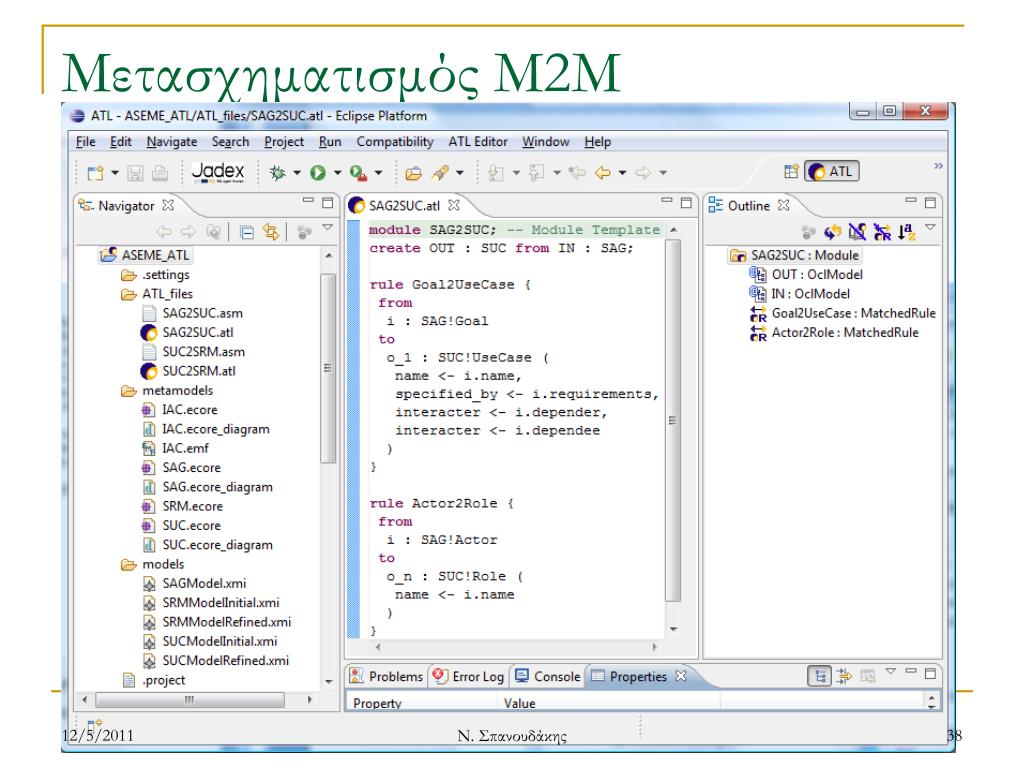This screenshot has height=768, width=1024.
Task: Open the File menu
Action: (x=86, y=142)
